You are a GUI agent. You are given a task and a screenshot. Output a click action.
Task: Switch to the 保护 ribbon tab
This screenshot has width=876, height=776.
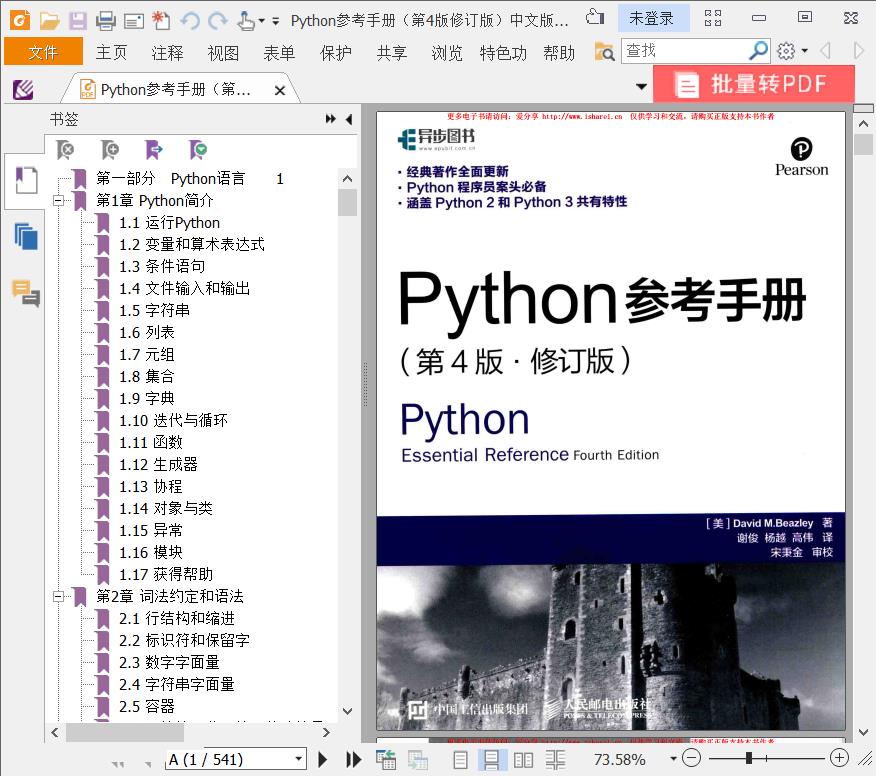[x=335, y=53]
